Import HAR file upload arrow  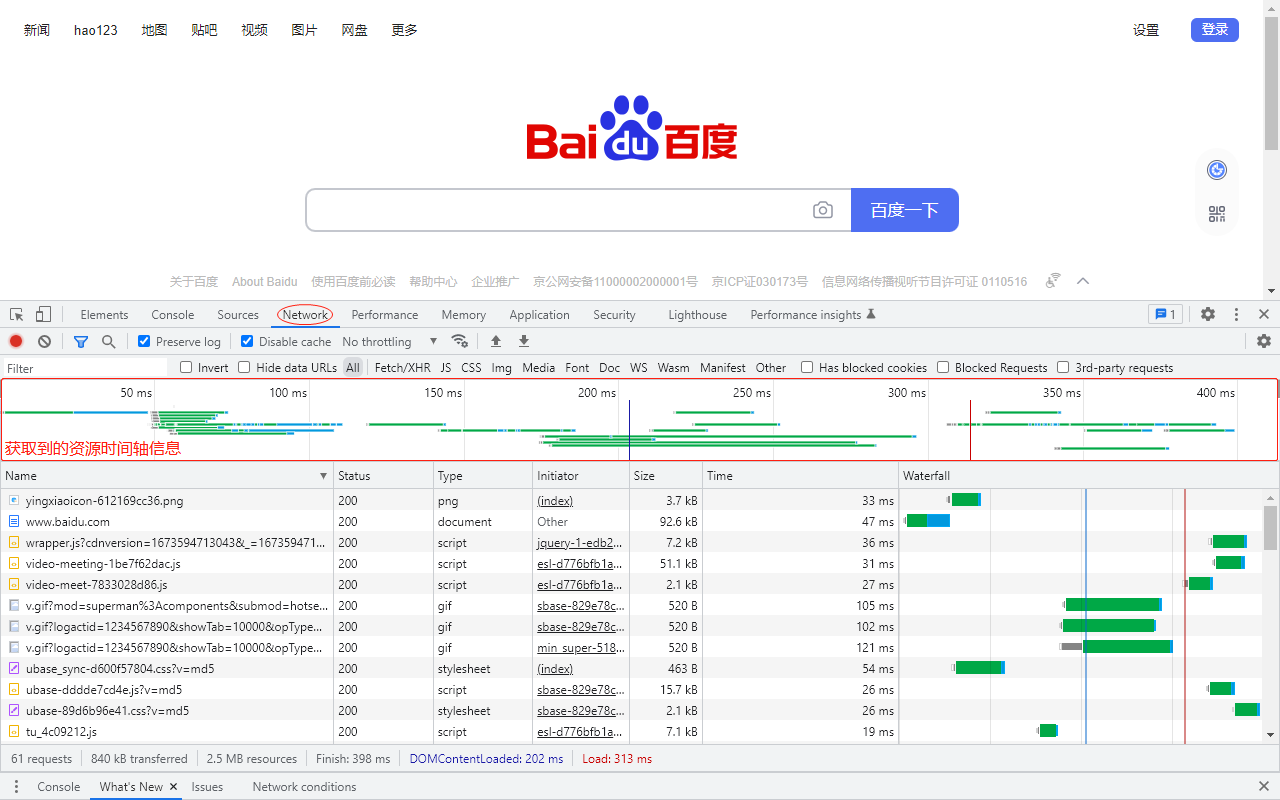(496, 341)
